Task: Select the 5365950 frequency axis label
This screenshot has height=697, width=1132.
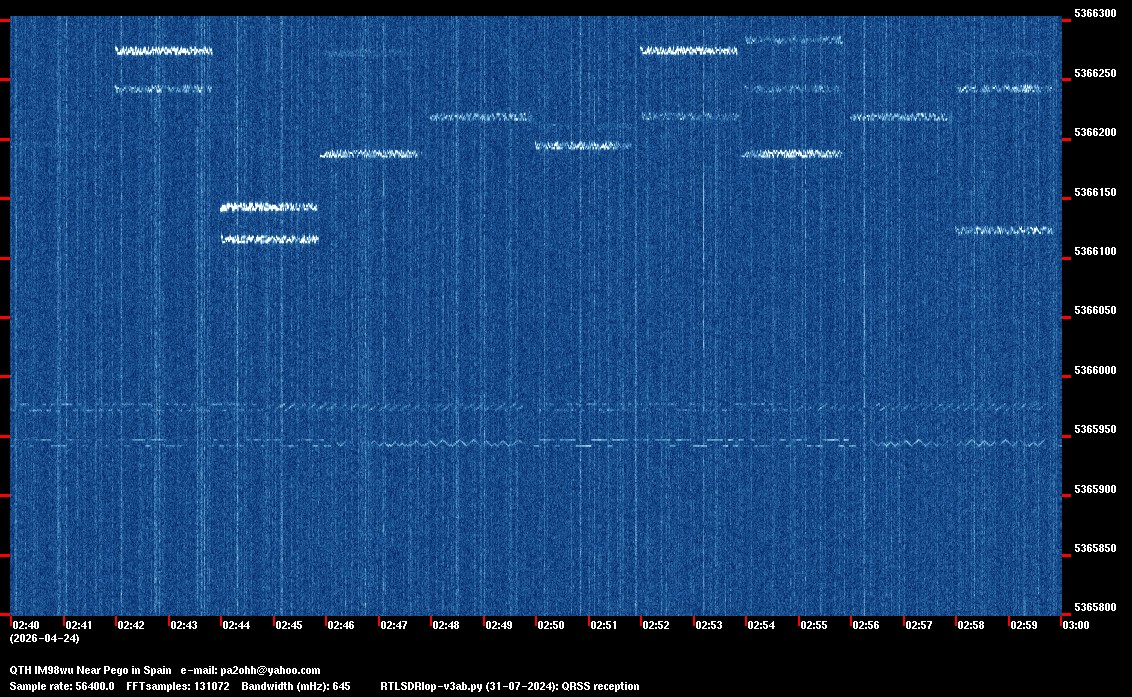Action: click(x=1094, y=430)
